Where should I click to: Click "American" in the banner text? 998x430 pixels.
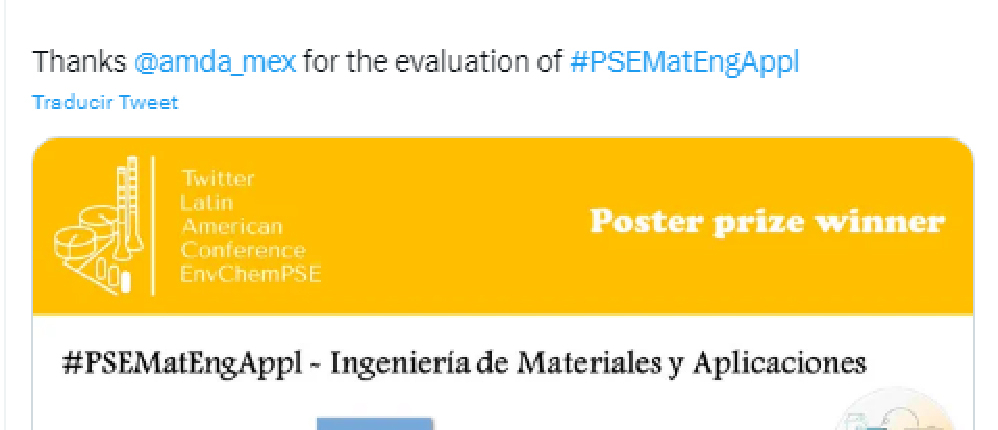(x=231, y=226)
